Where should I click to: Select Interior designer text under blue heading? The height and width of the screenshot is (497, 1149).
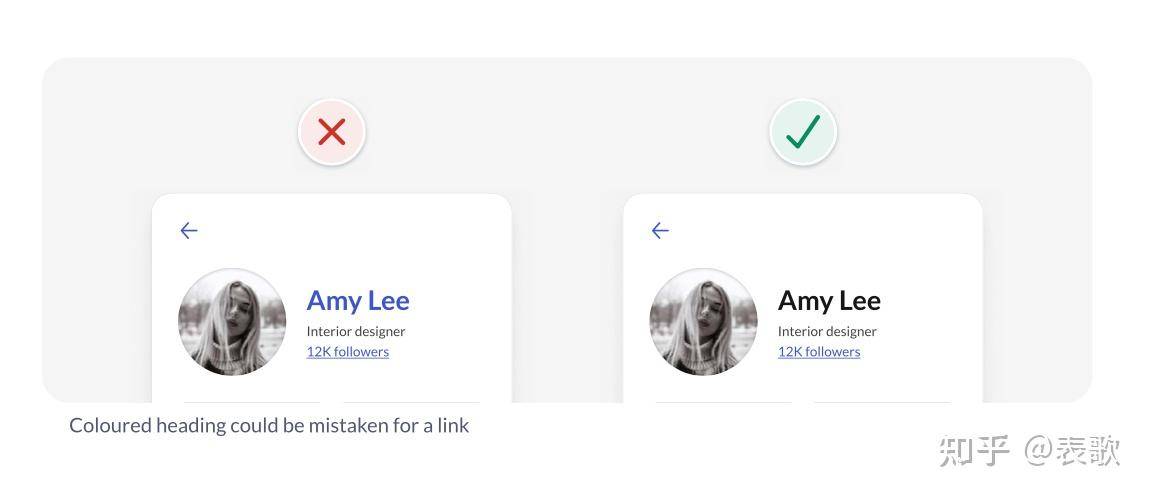355,331
